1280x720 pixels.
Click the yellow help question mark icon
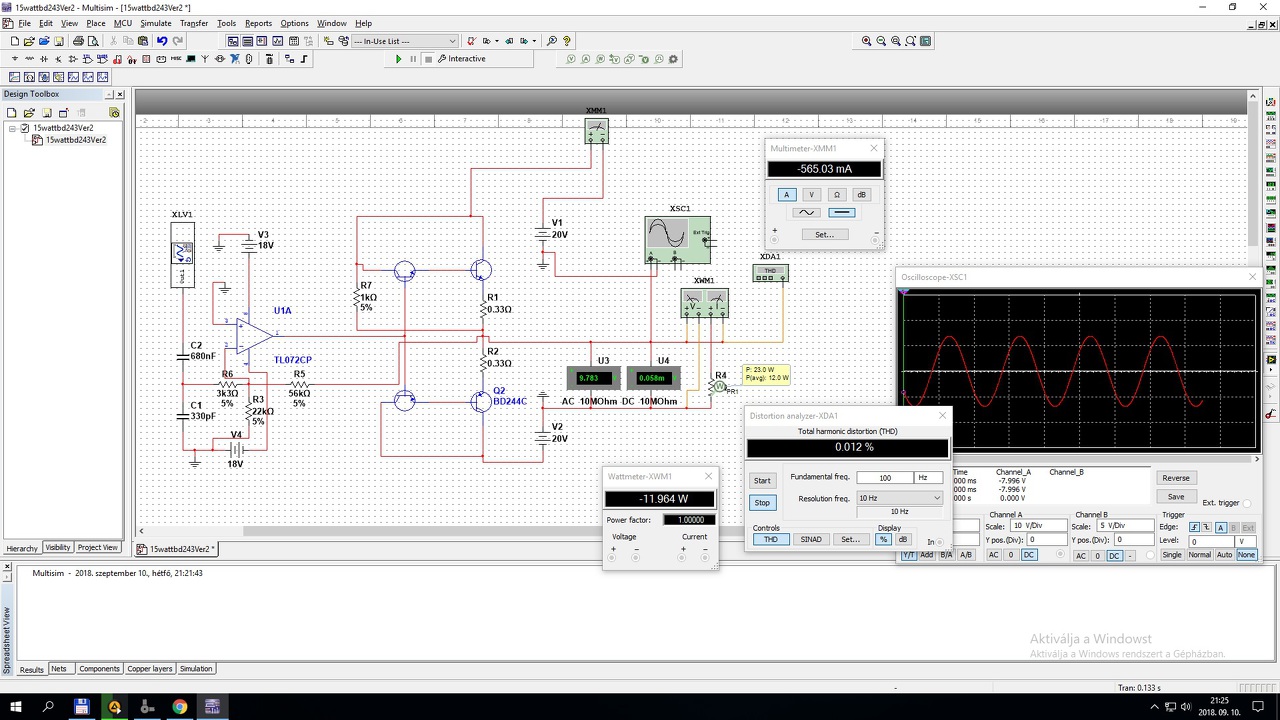(x=567, y=41)
